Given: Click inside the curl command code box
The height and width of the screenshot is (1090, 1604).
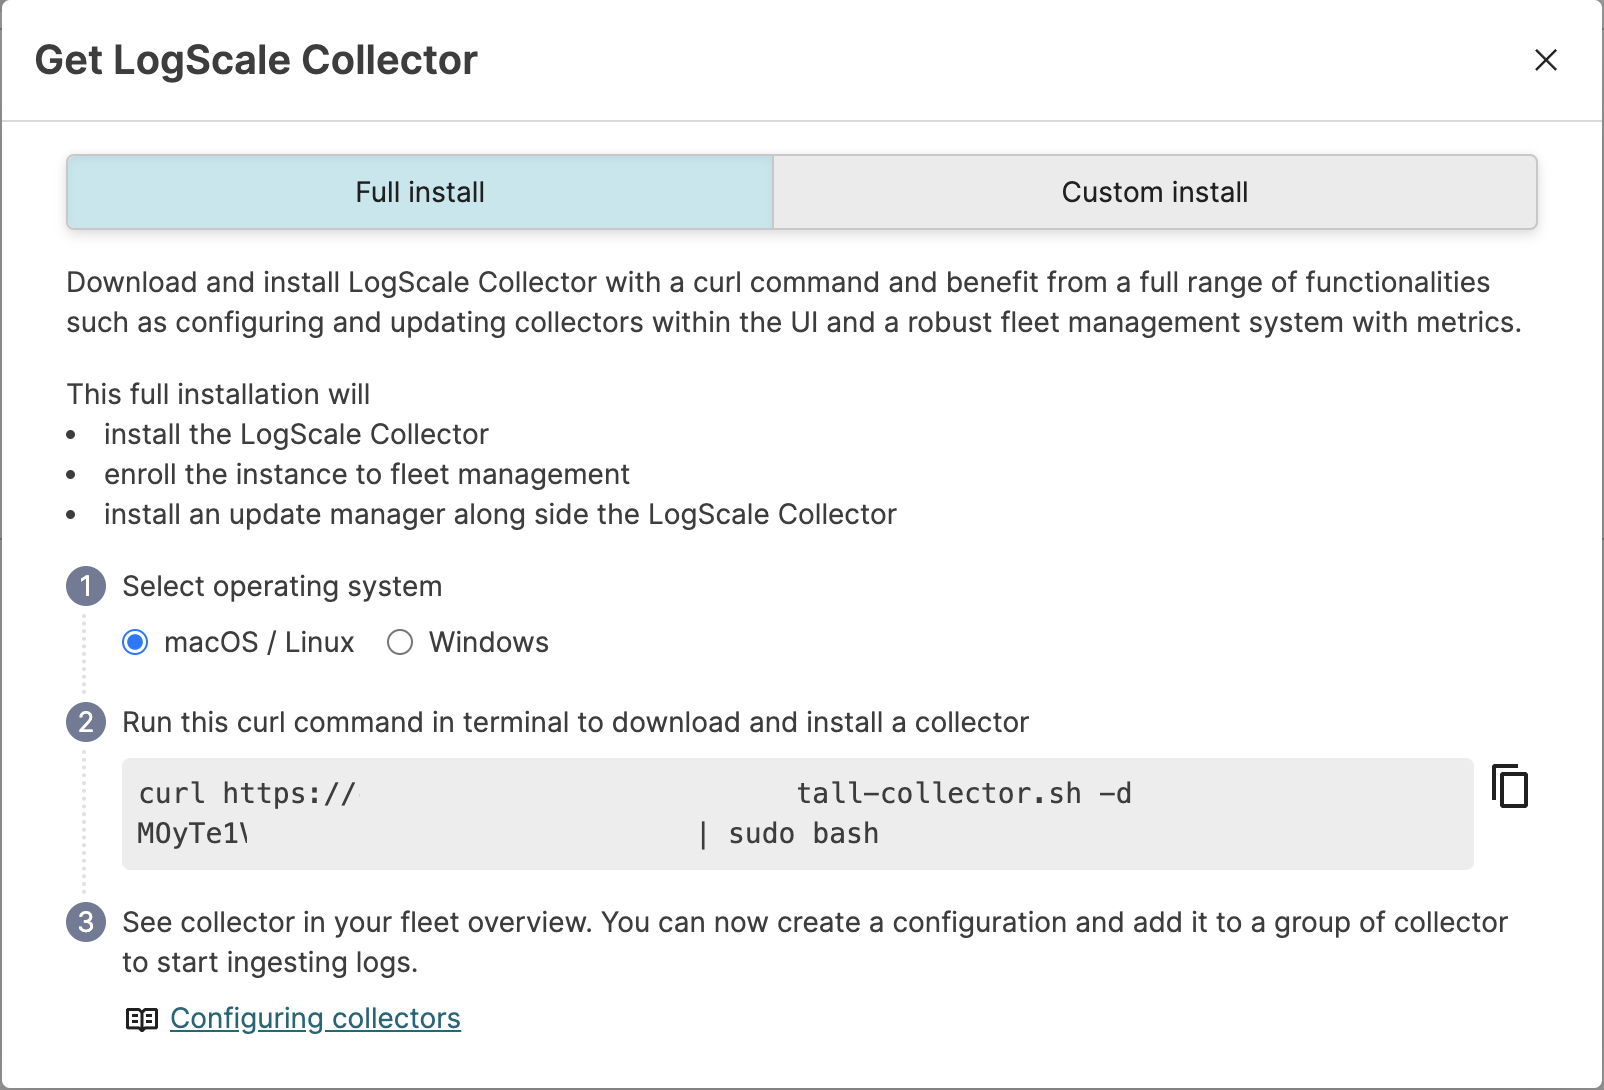Looking at the screenshot, I should pos(798,813).
